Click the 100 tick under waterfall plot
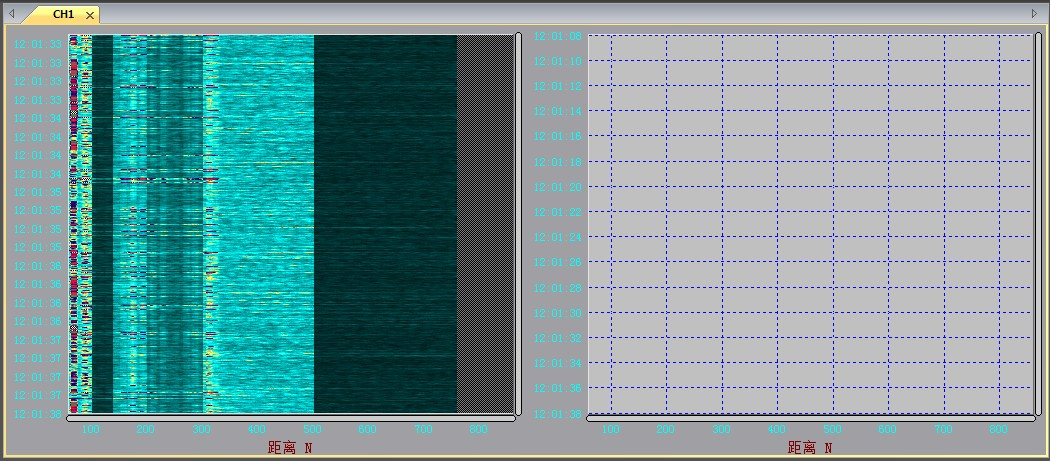 click(90, 430)
